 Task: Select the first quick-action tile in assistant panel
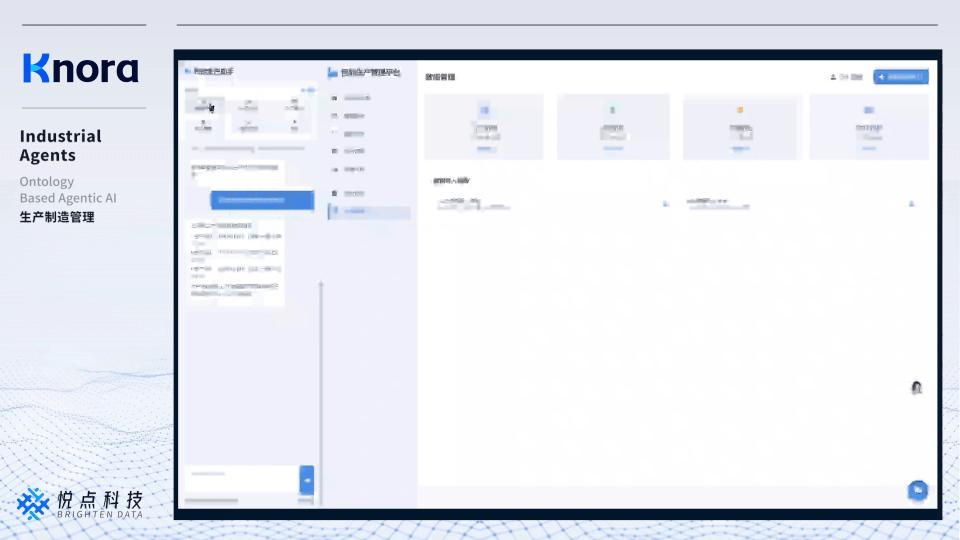pyautogui.click(x=204, y=105)
